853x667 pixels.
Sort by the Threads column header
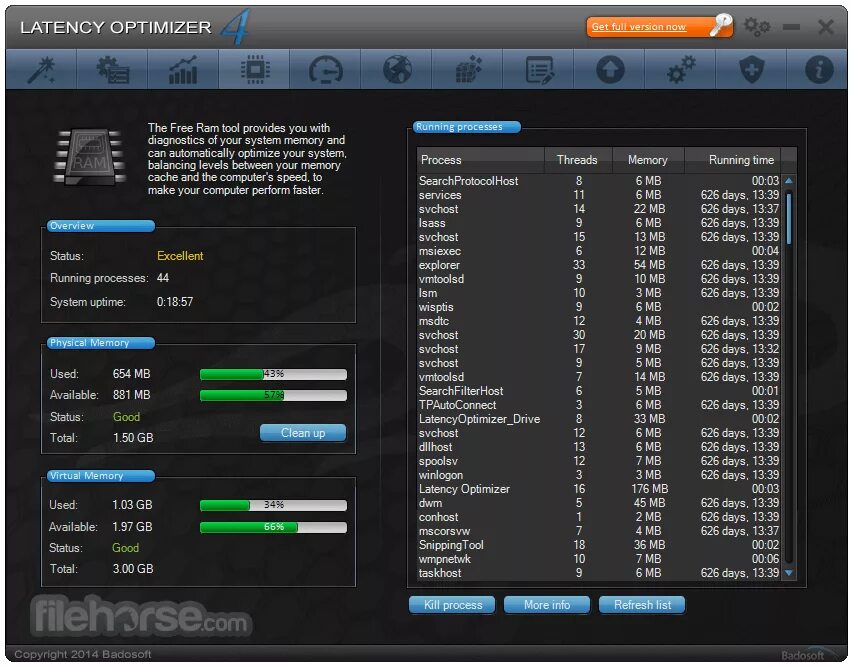578,160
